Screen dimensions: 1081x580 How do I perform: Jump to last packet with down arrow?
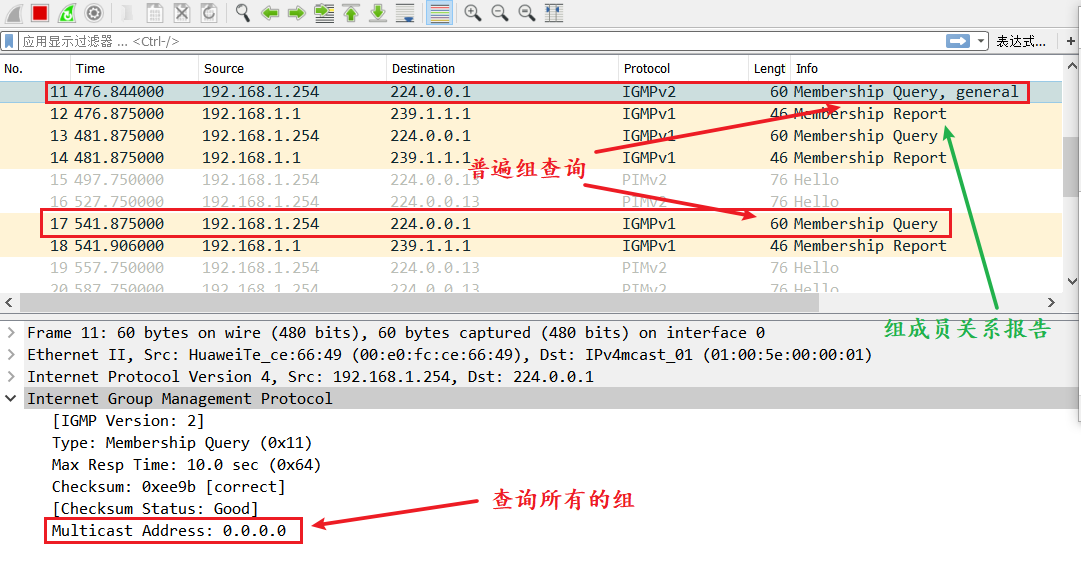(x=378, y=12)
